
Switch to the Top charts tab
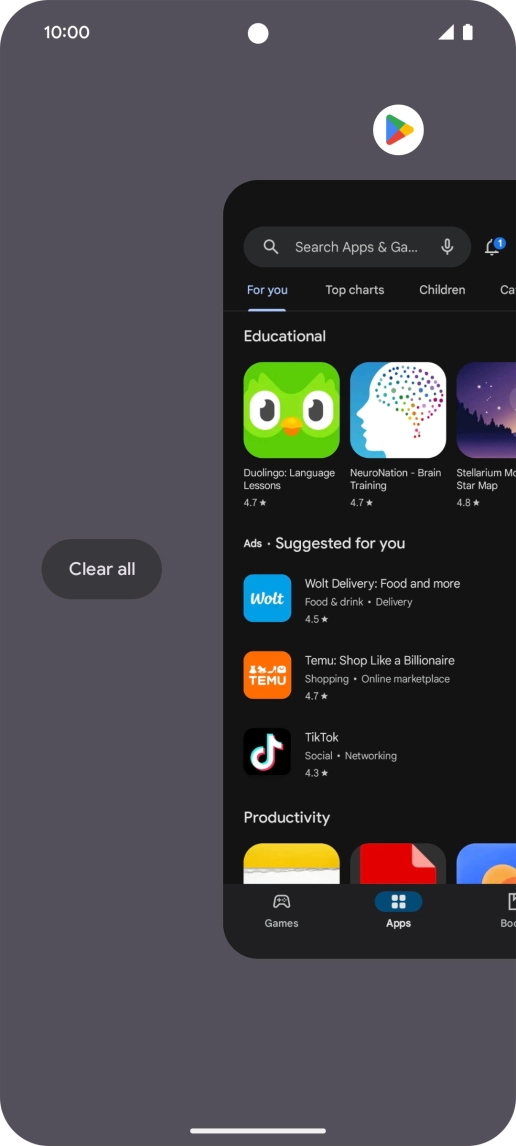pyautogui.click(x=354, y=289)
